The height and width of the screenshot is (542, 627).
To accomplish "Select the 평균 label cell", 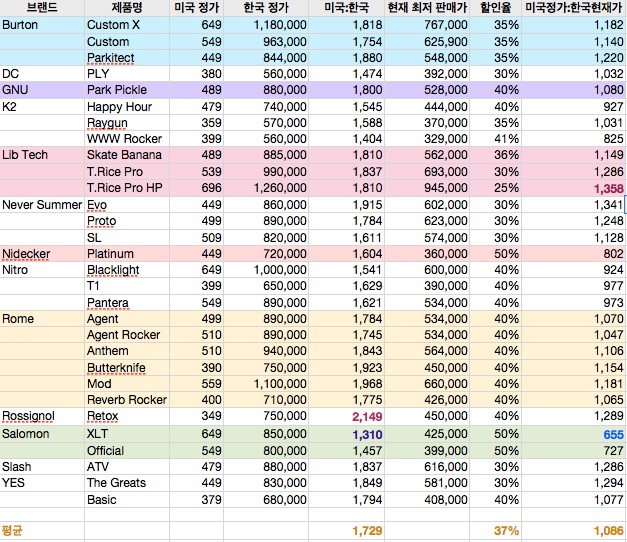I will tap(42, 531).
